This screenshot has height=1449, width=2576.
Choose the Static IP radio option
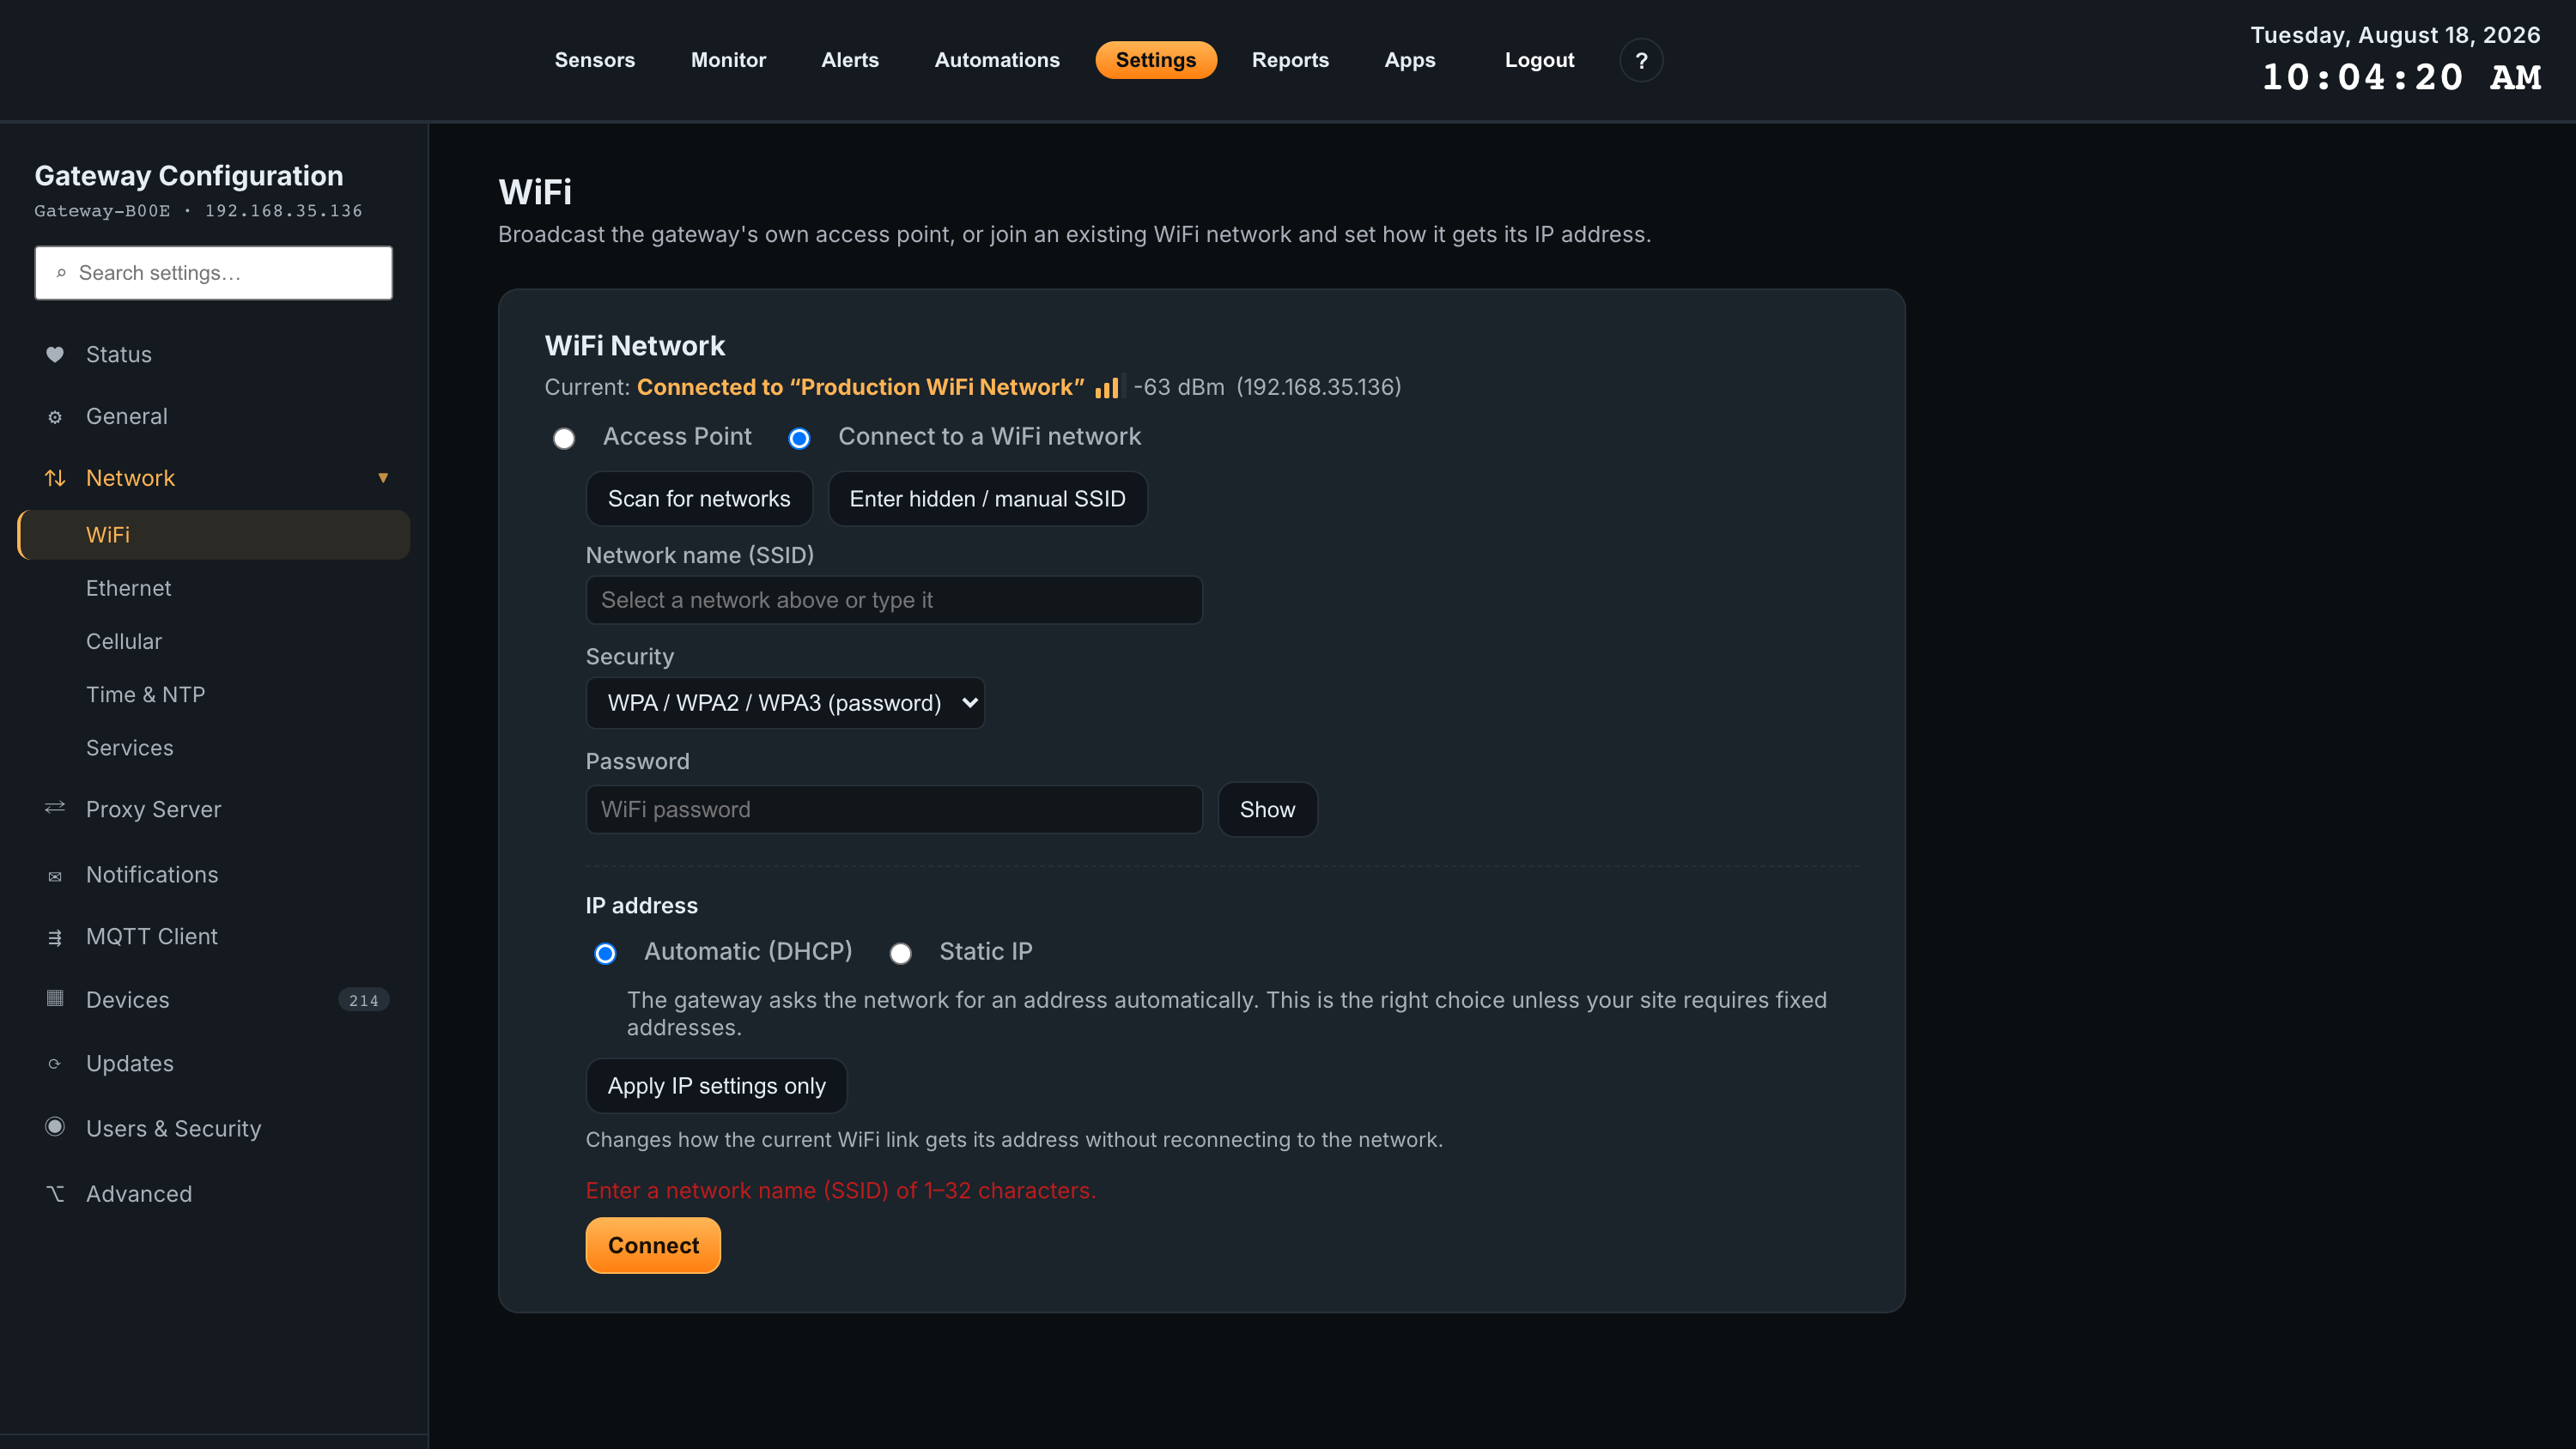pyautogui.click(x=900, y=953)
